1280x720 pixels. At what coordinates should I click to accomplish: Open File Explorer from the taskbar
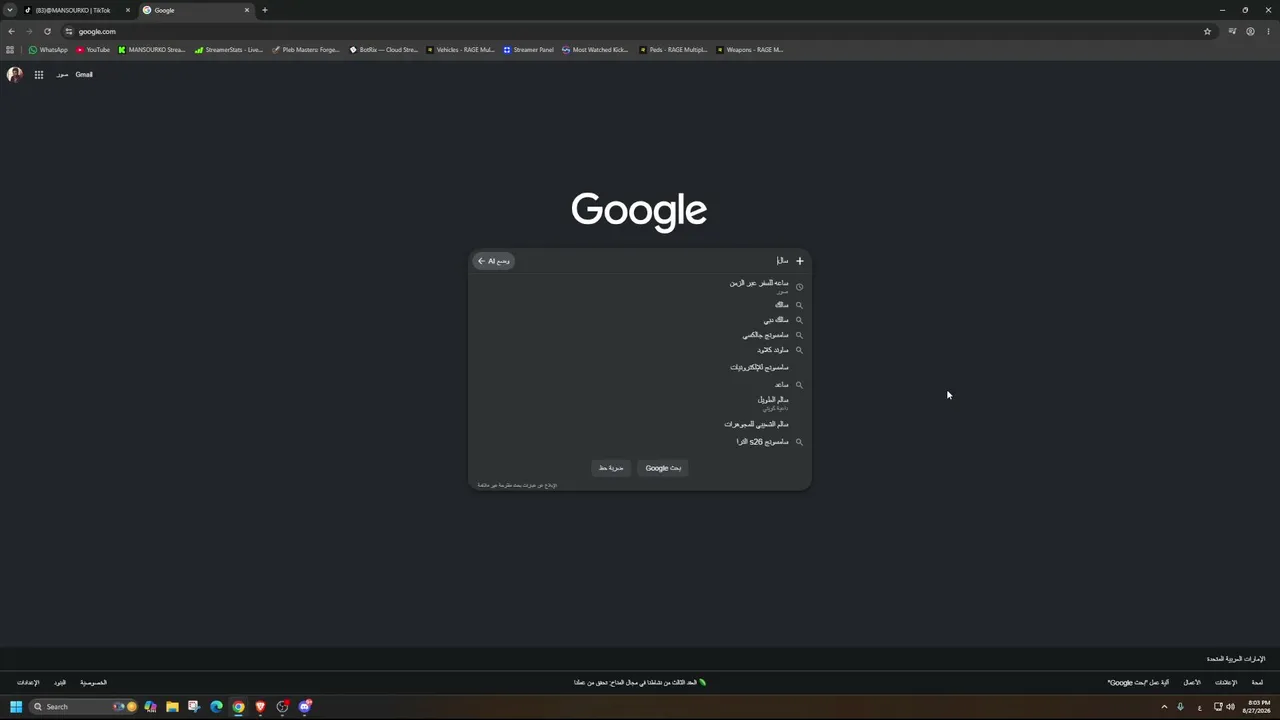pyautogui.click(x=172, y=707)
